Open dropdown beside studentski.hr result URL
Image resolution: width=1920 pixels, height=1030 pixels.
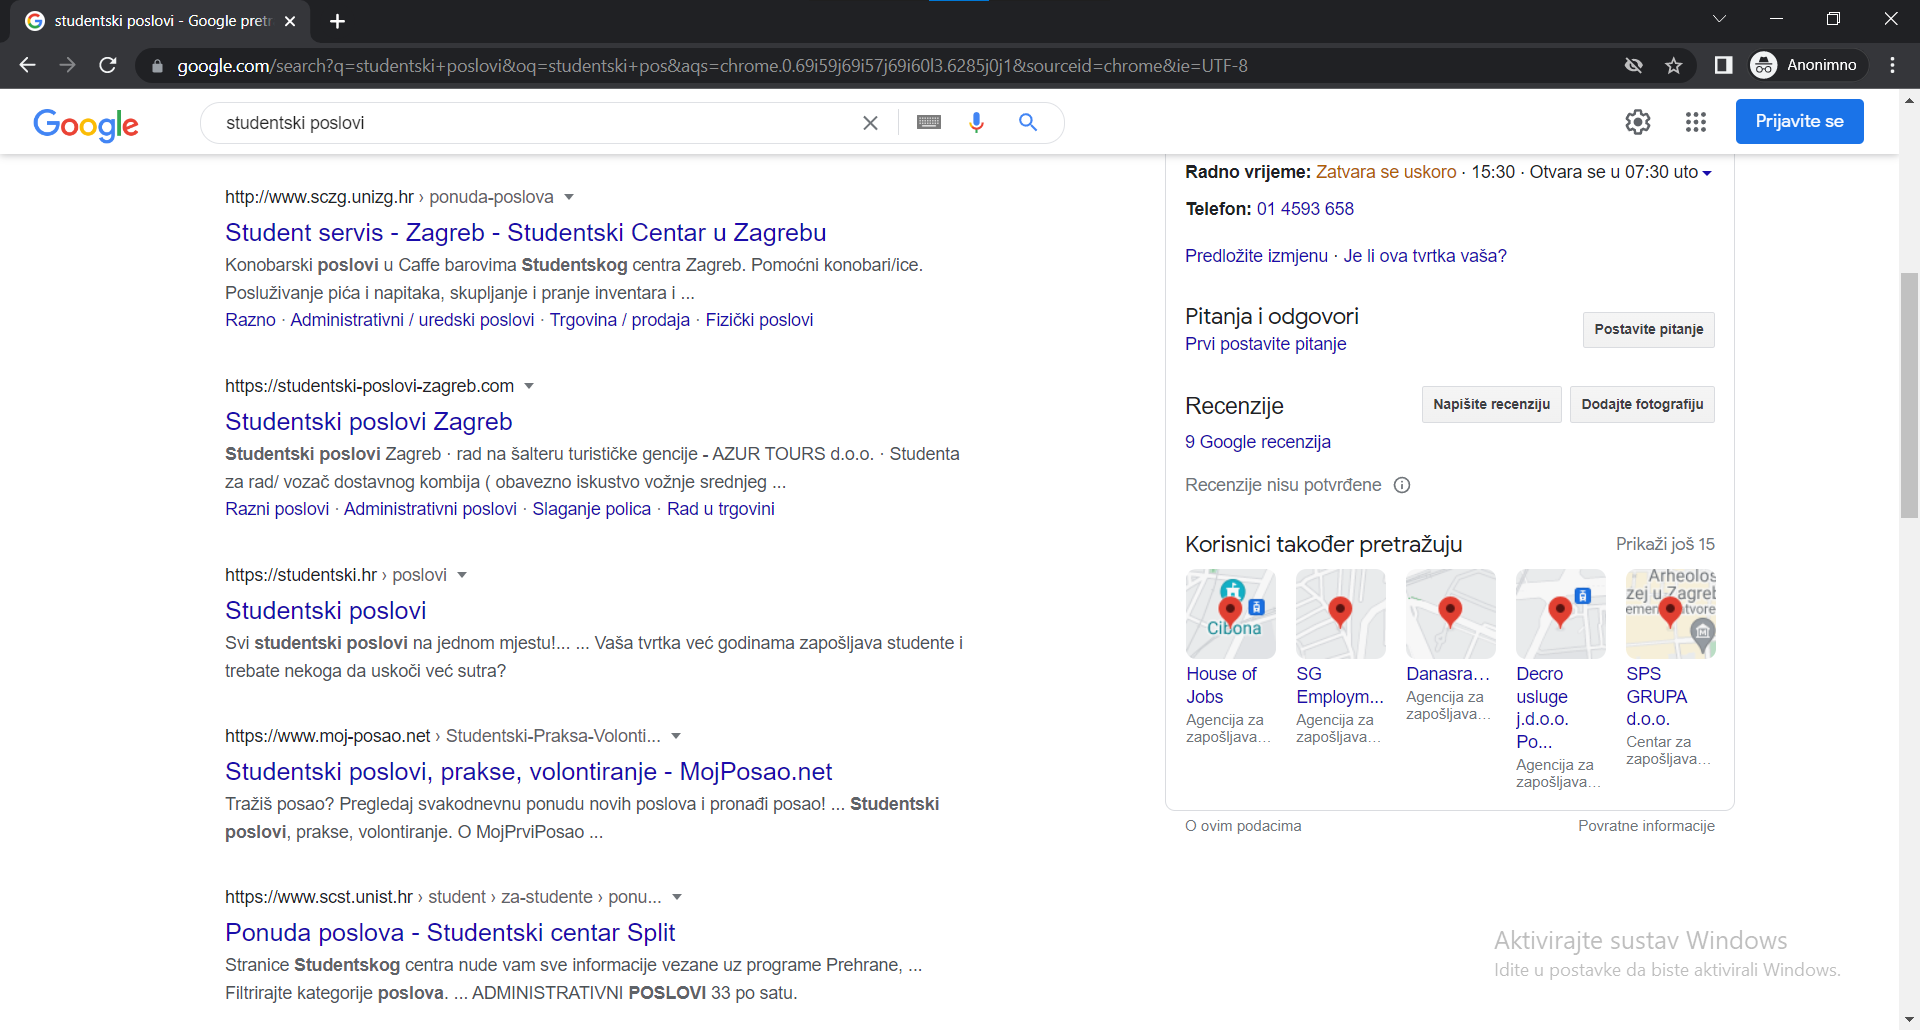tap(462, 575)
